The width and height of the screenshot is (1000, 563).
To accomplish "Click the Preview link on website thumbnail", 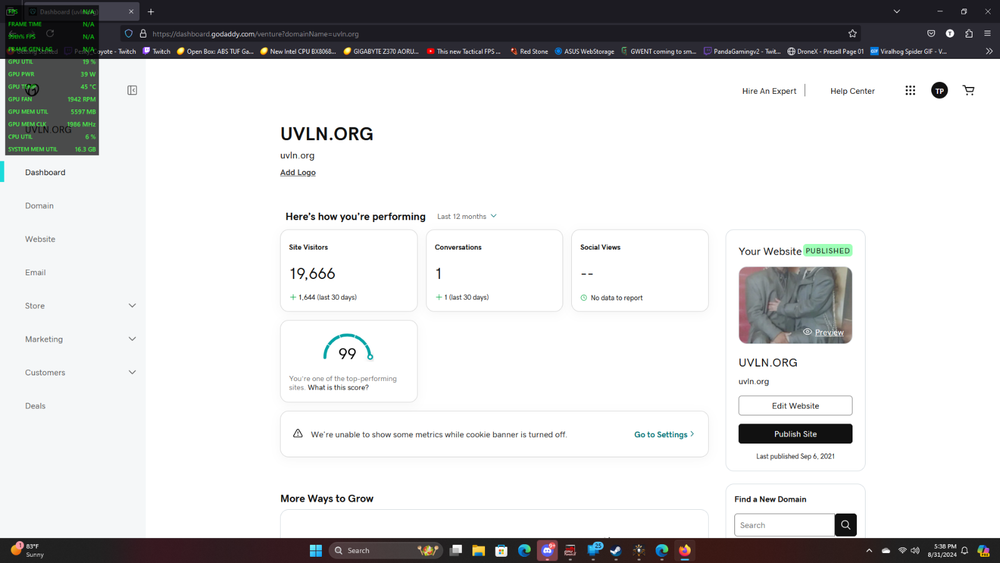I will point(829,332).
